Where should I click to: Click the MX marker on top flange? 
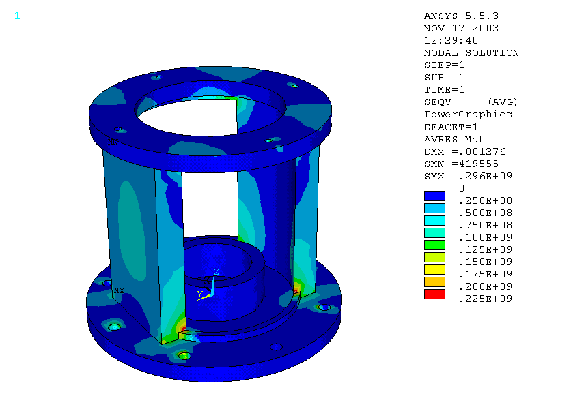click(113, 142)
